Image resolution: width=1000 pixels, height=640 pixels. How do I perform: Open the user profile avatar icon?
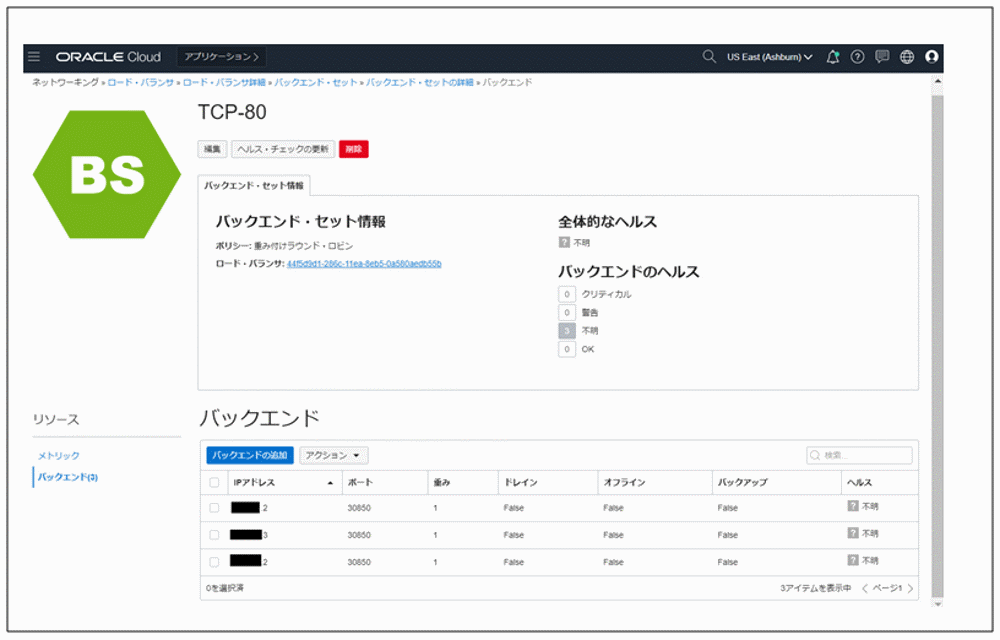click(x=931, y=57)
